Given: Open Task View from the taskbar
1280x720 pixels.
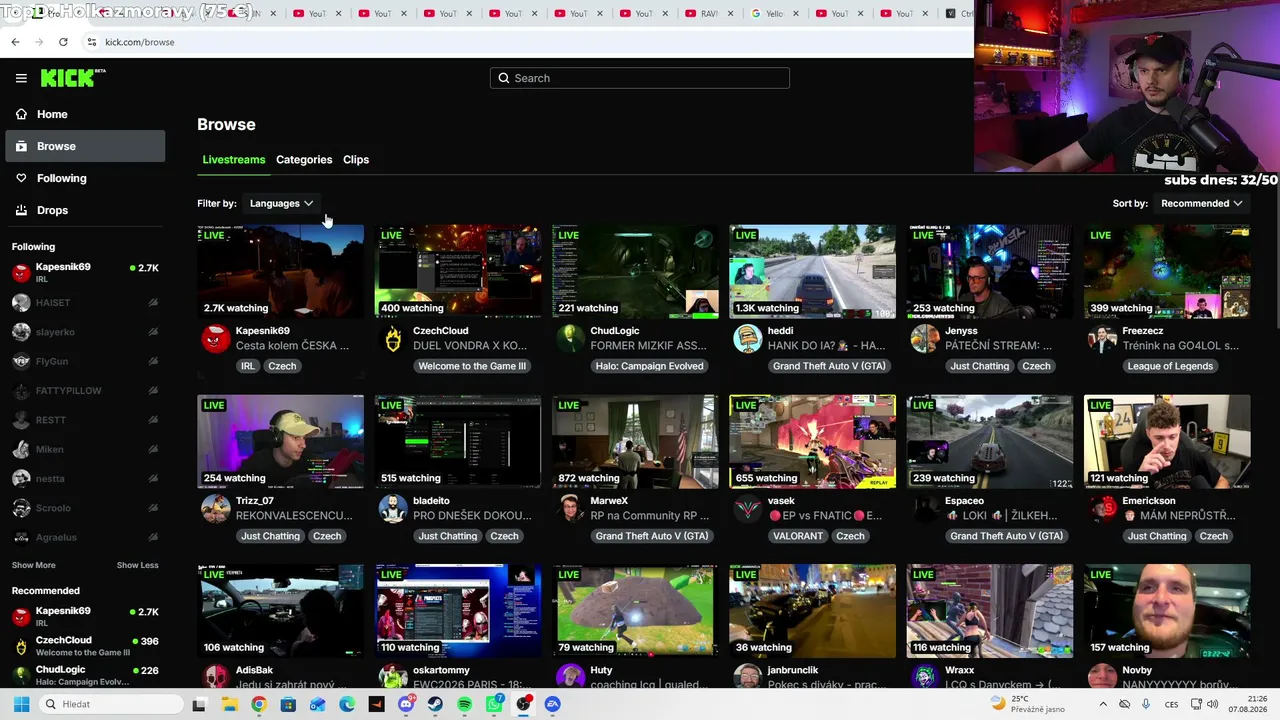Looking at the screenshot, I should pos(199,704).
